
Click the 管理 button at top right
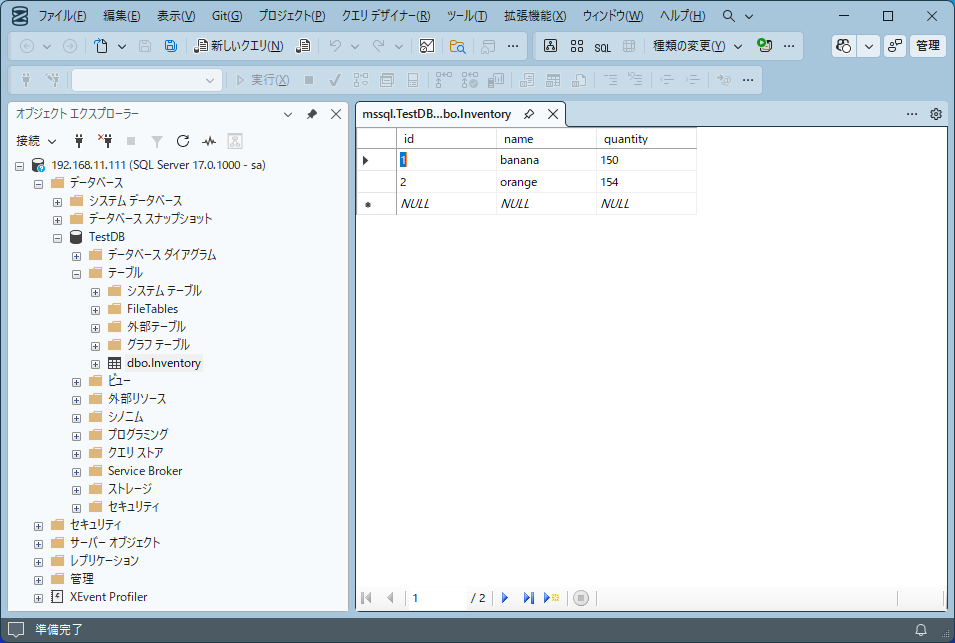point(927,46)
